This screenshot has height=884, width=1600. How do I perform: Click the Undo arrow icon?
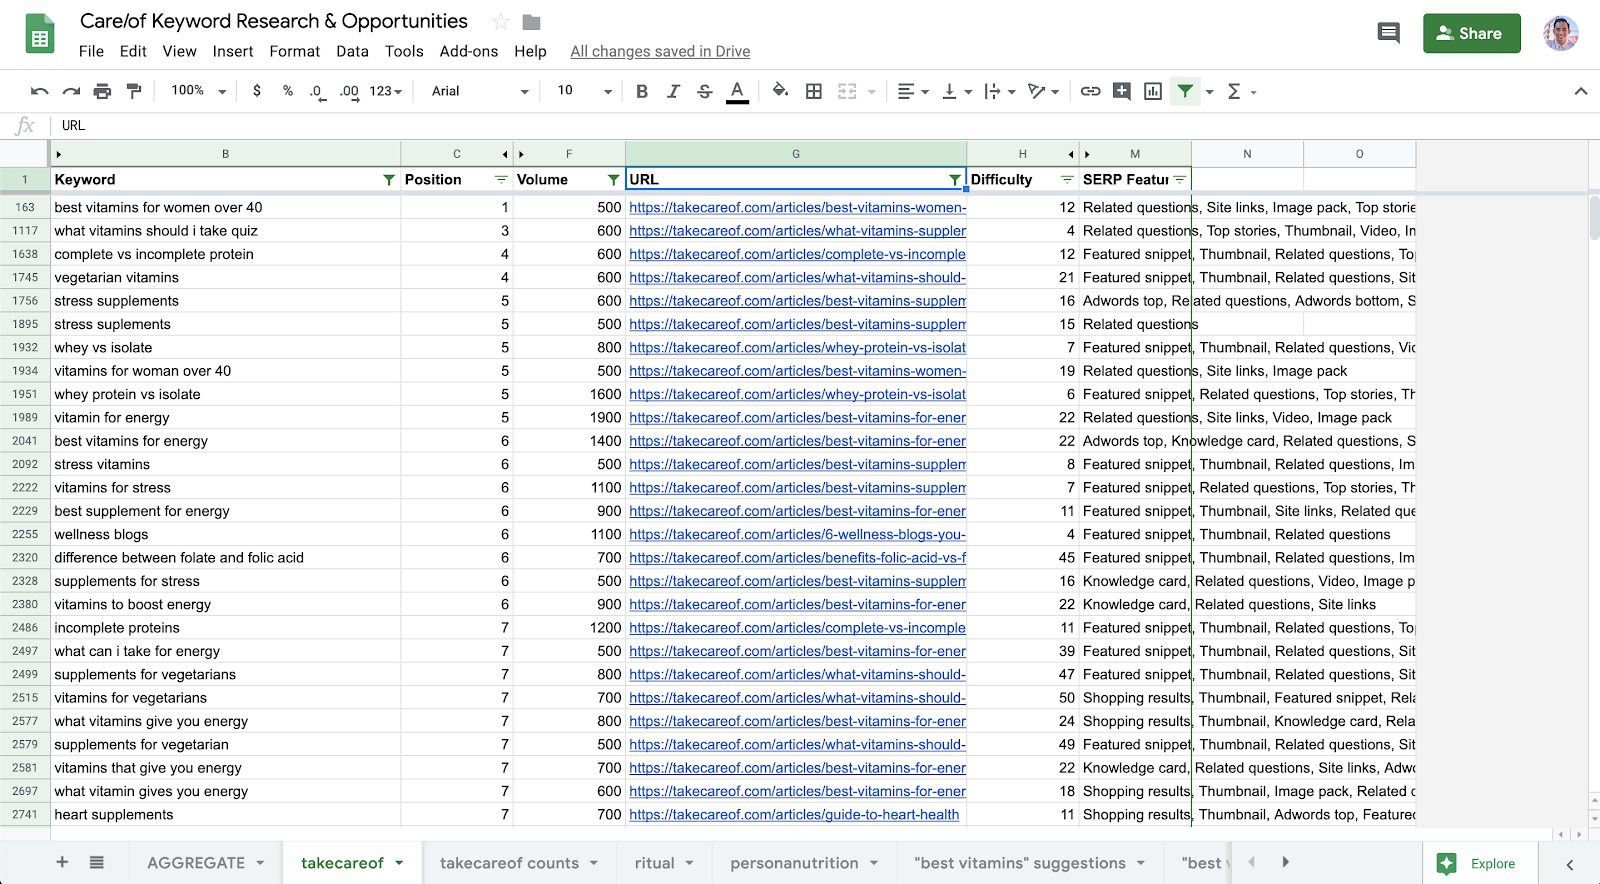pyautogui.click(x=40, y=91)
